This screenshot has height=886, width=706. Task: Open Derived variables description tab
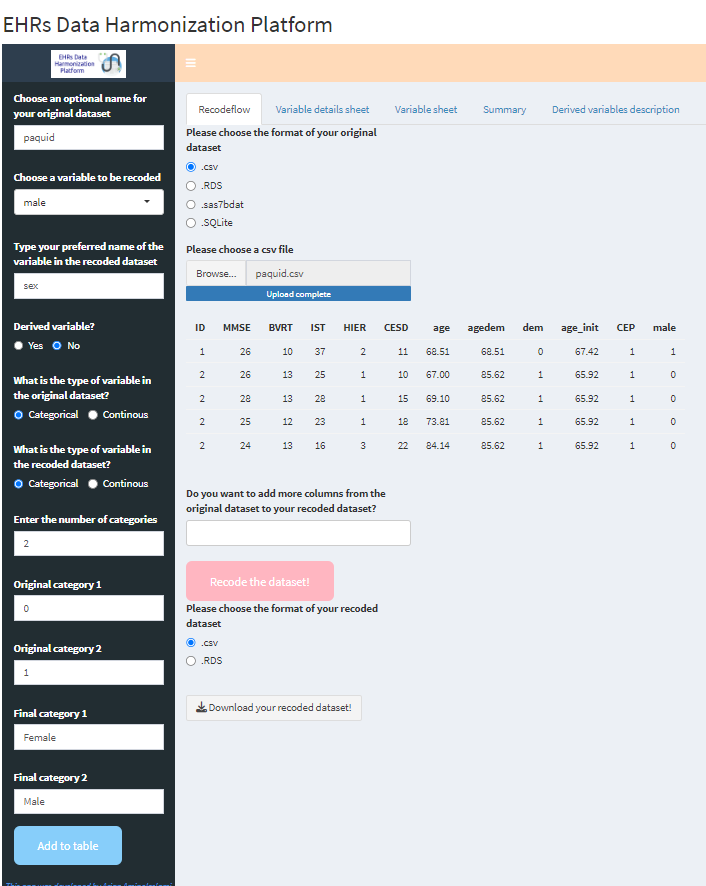616,110
